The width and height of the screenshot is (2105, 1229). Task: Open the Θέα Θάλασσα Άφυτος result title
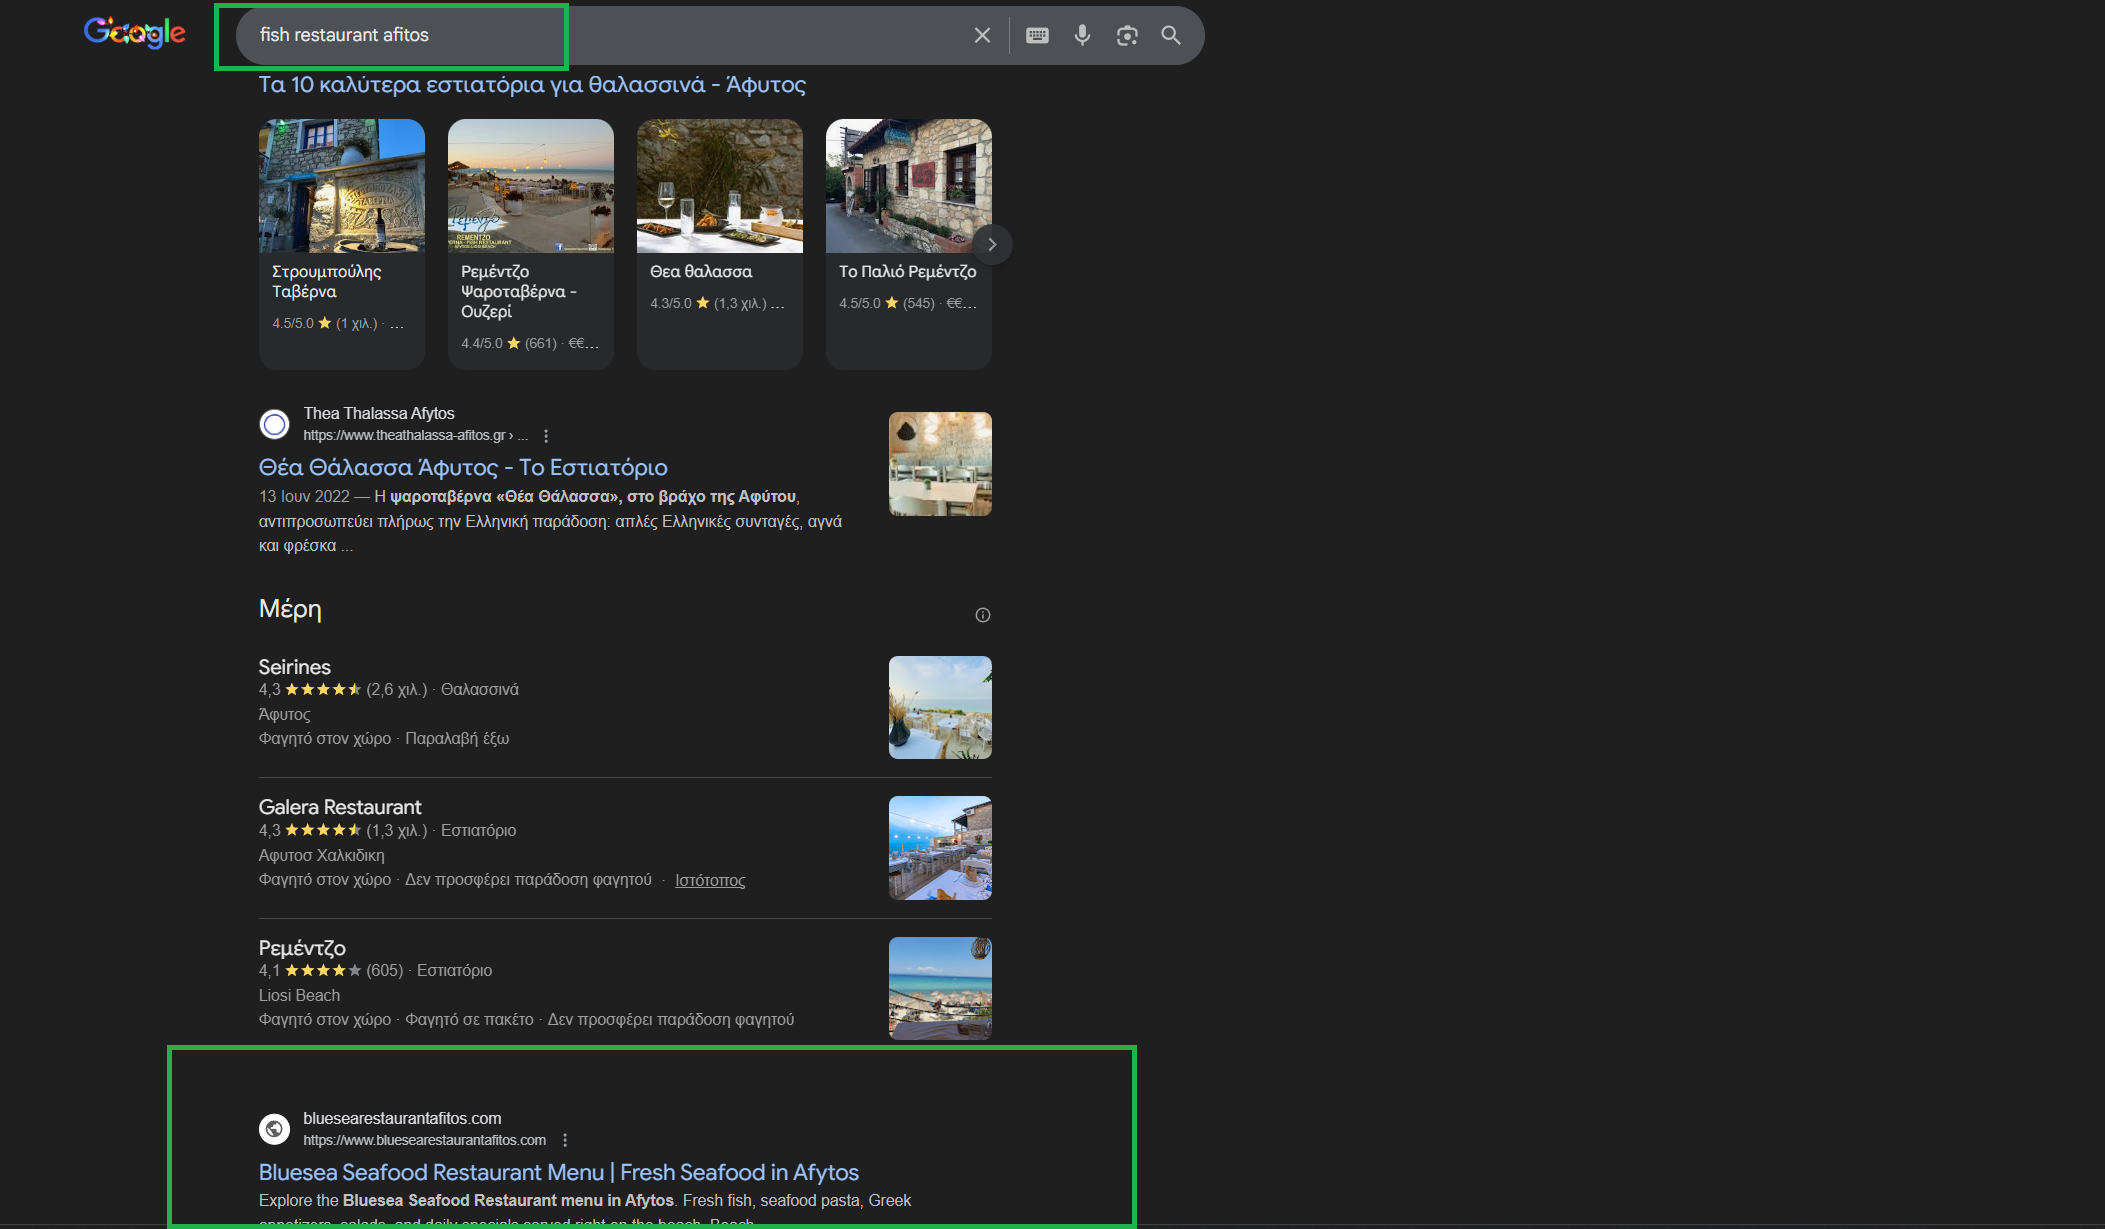coord(462,467)
